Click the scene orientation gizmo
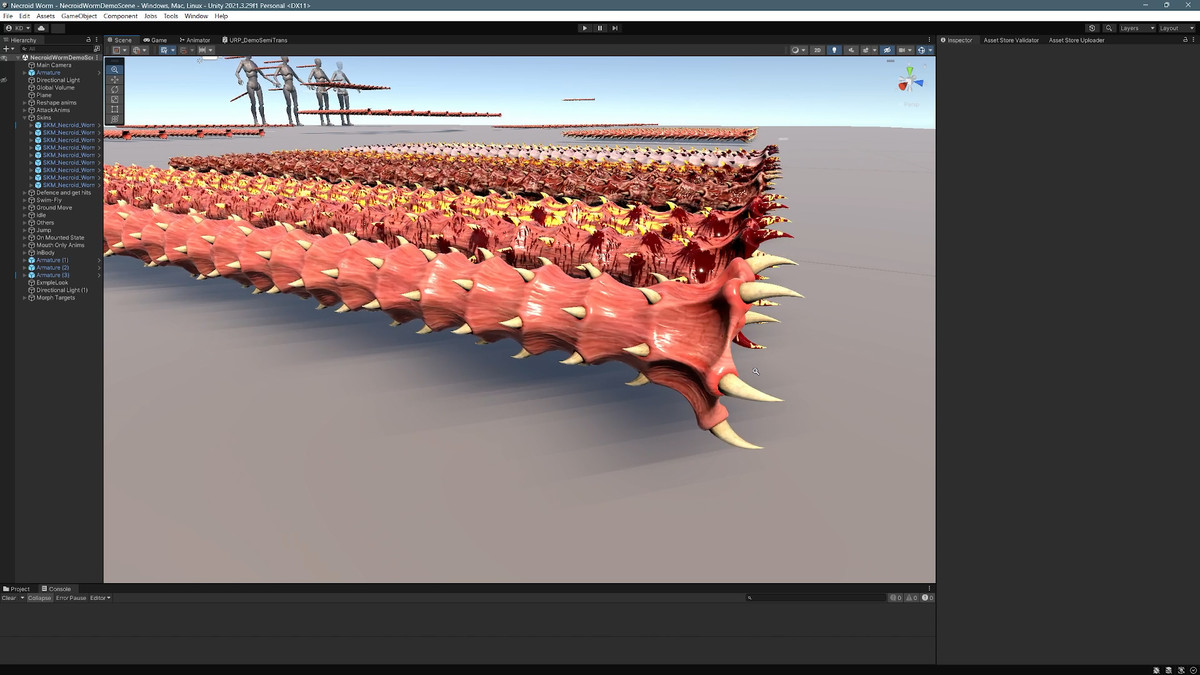The image size is (1200, 675). pyautogui.click(x=910, y=81)
